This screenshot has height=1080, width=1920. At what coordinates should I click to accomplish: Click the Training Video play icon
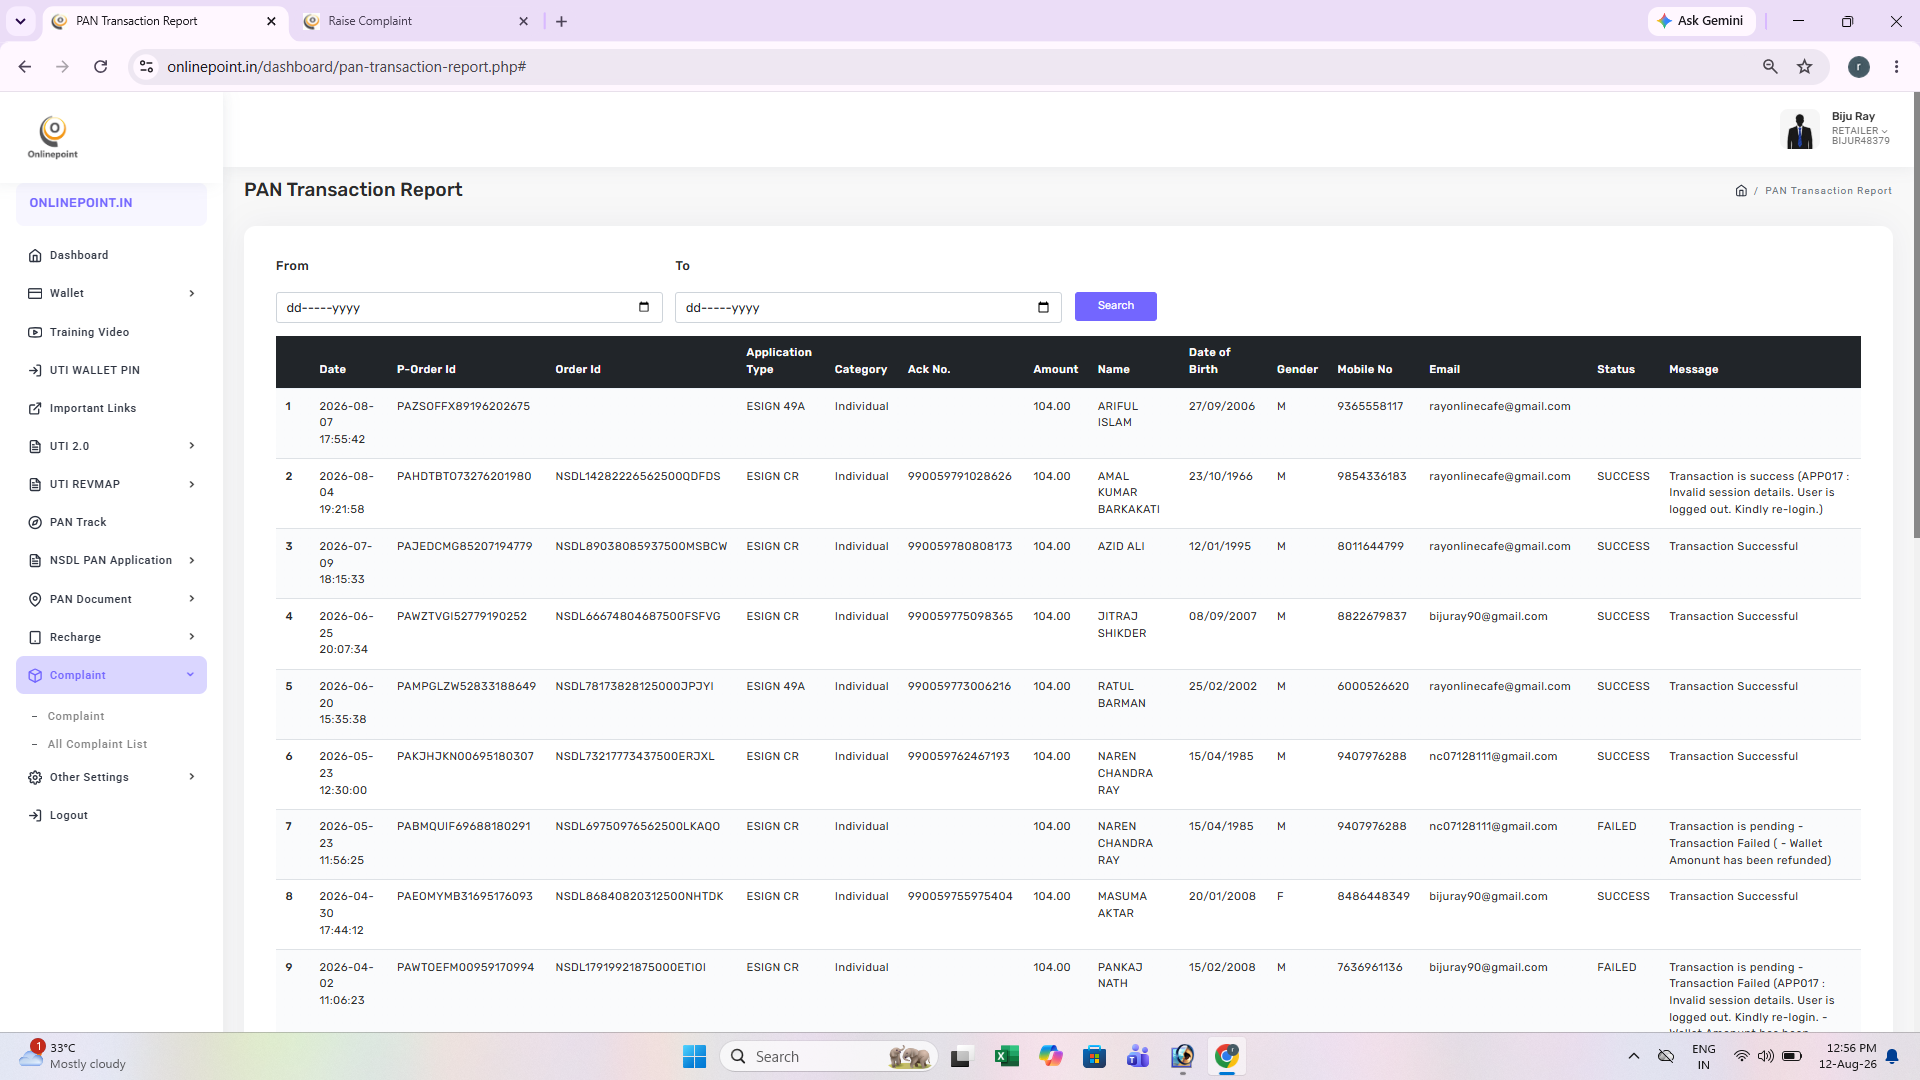tap(35, 332)
